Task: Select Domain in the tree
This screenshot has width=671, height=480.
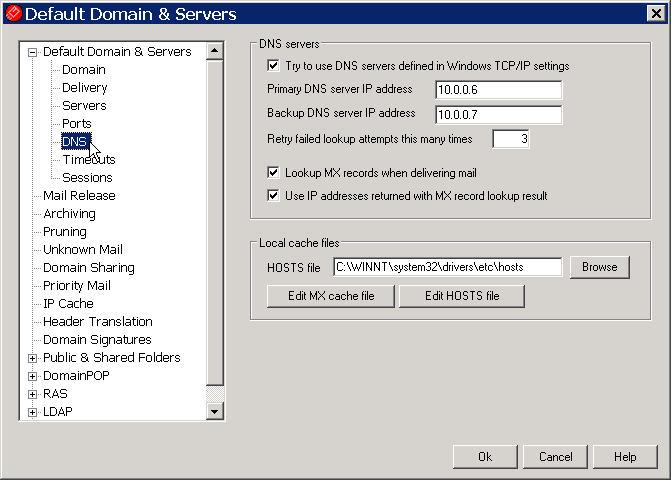Action: tap(83, 70)
